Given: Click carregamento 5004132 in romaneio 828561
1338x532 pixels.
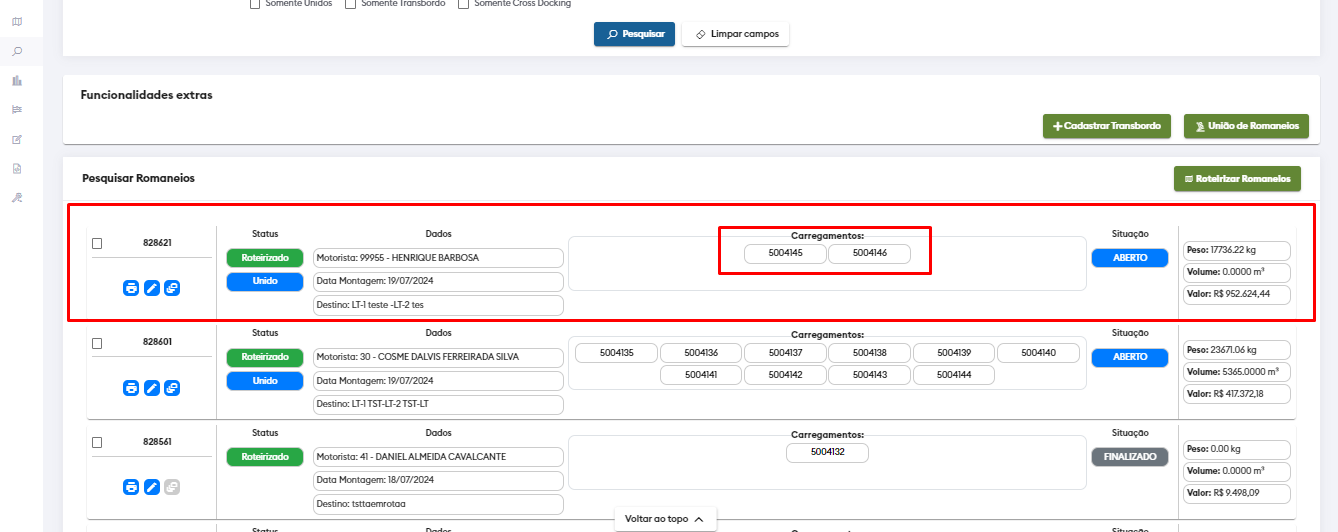Looking at the screenshot, I should (x=827, y=453).
